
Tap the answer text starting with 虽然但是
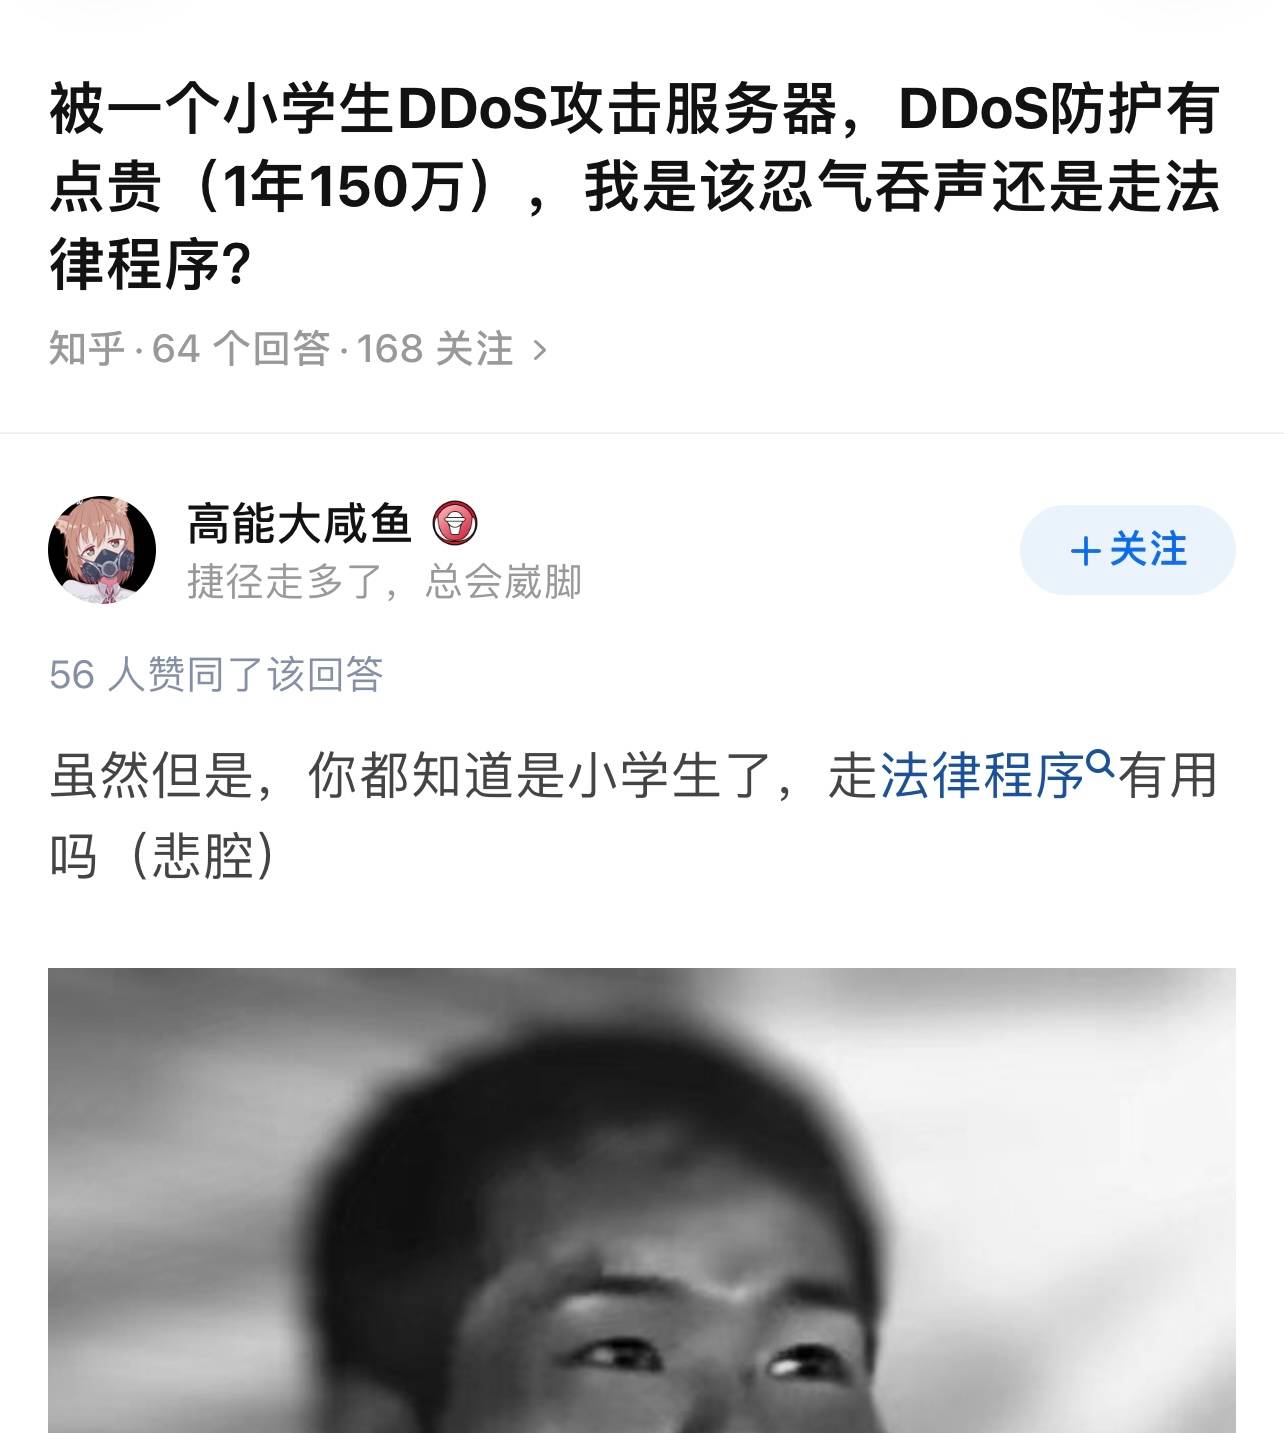[633, 816]
